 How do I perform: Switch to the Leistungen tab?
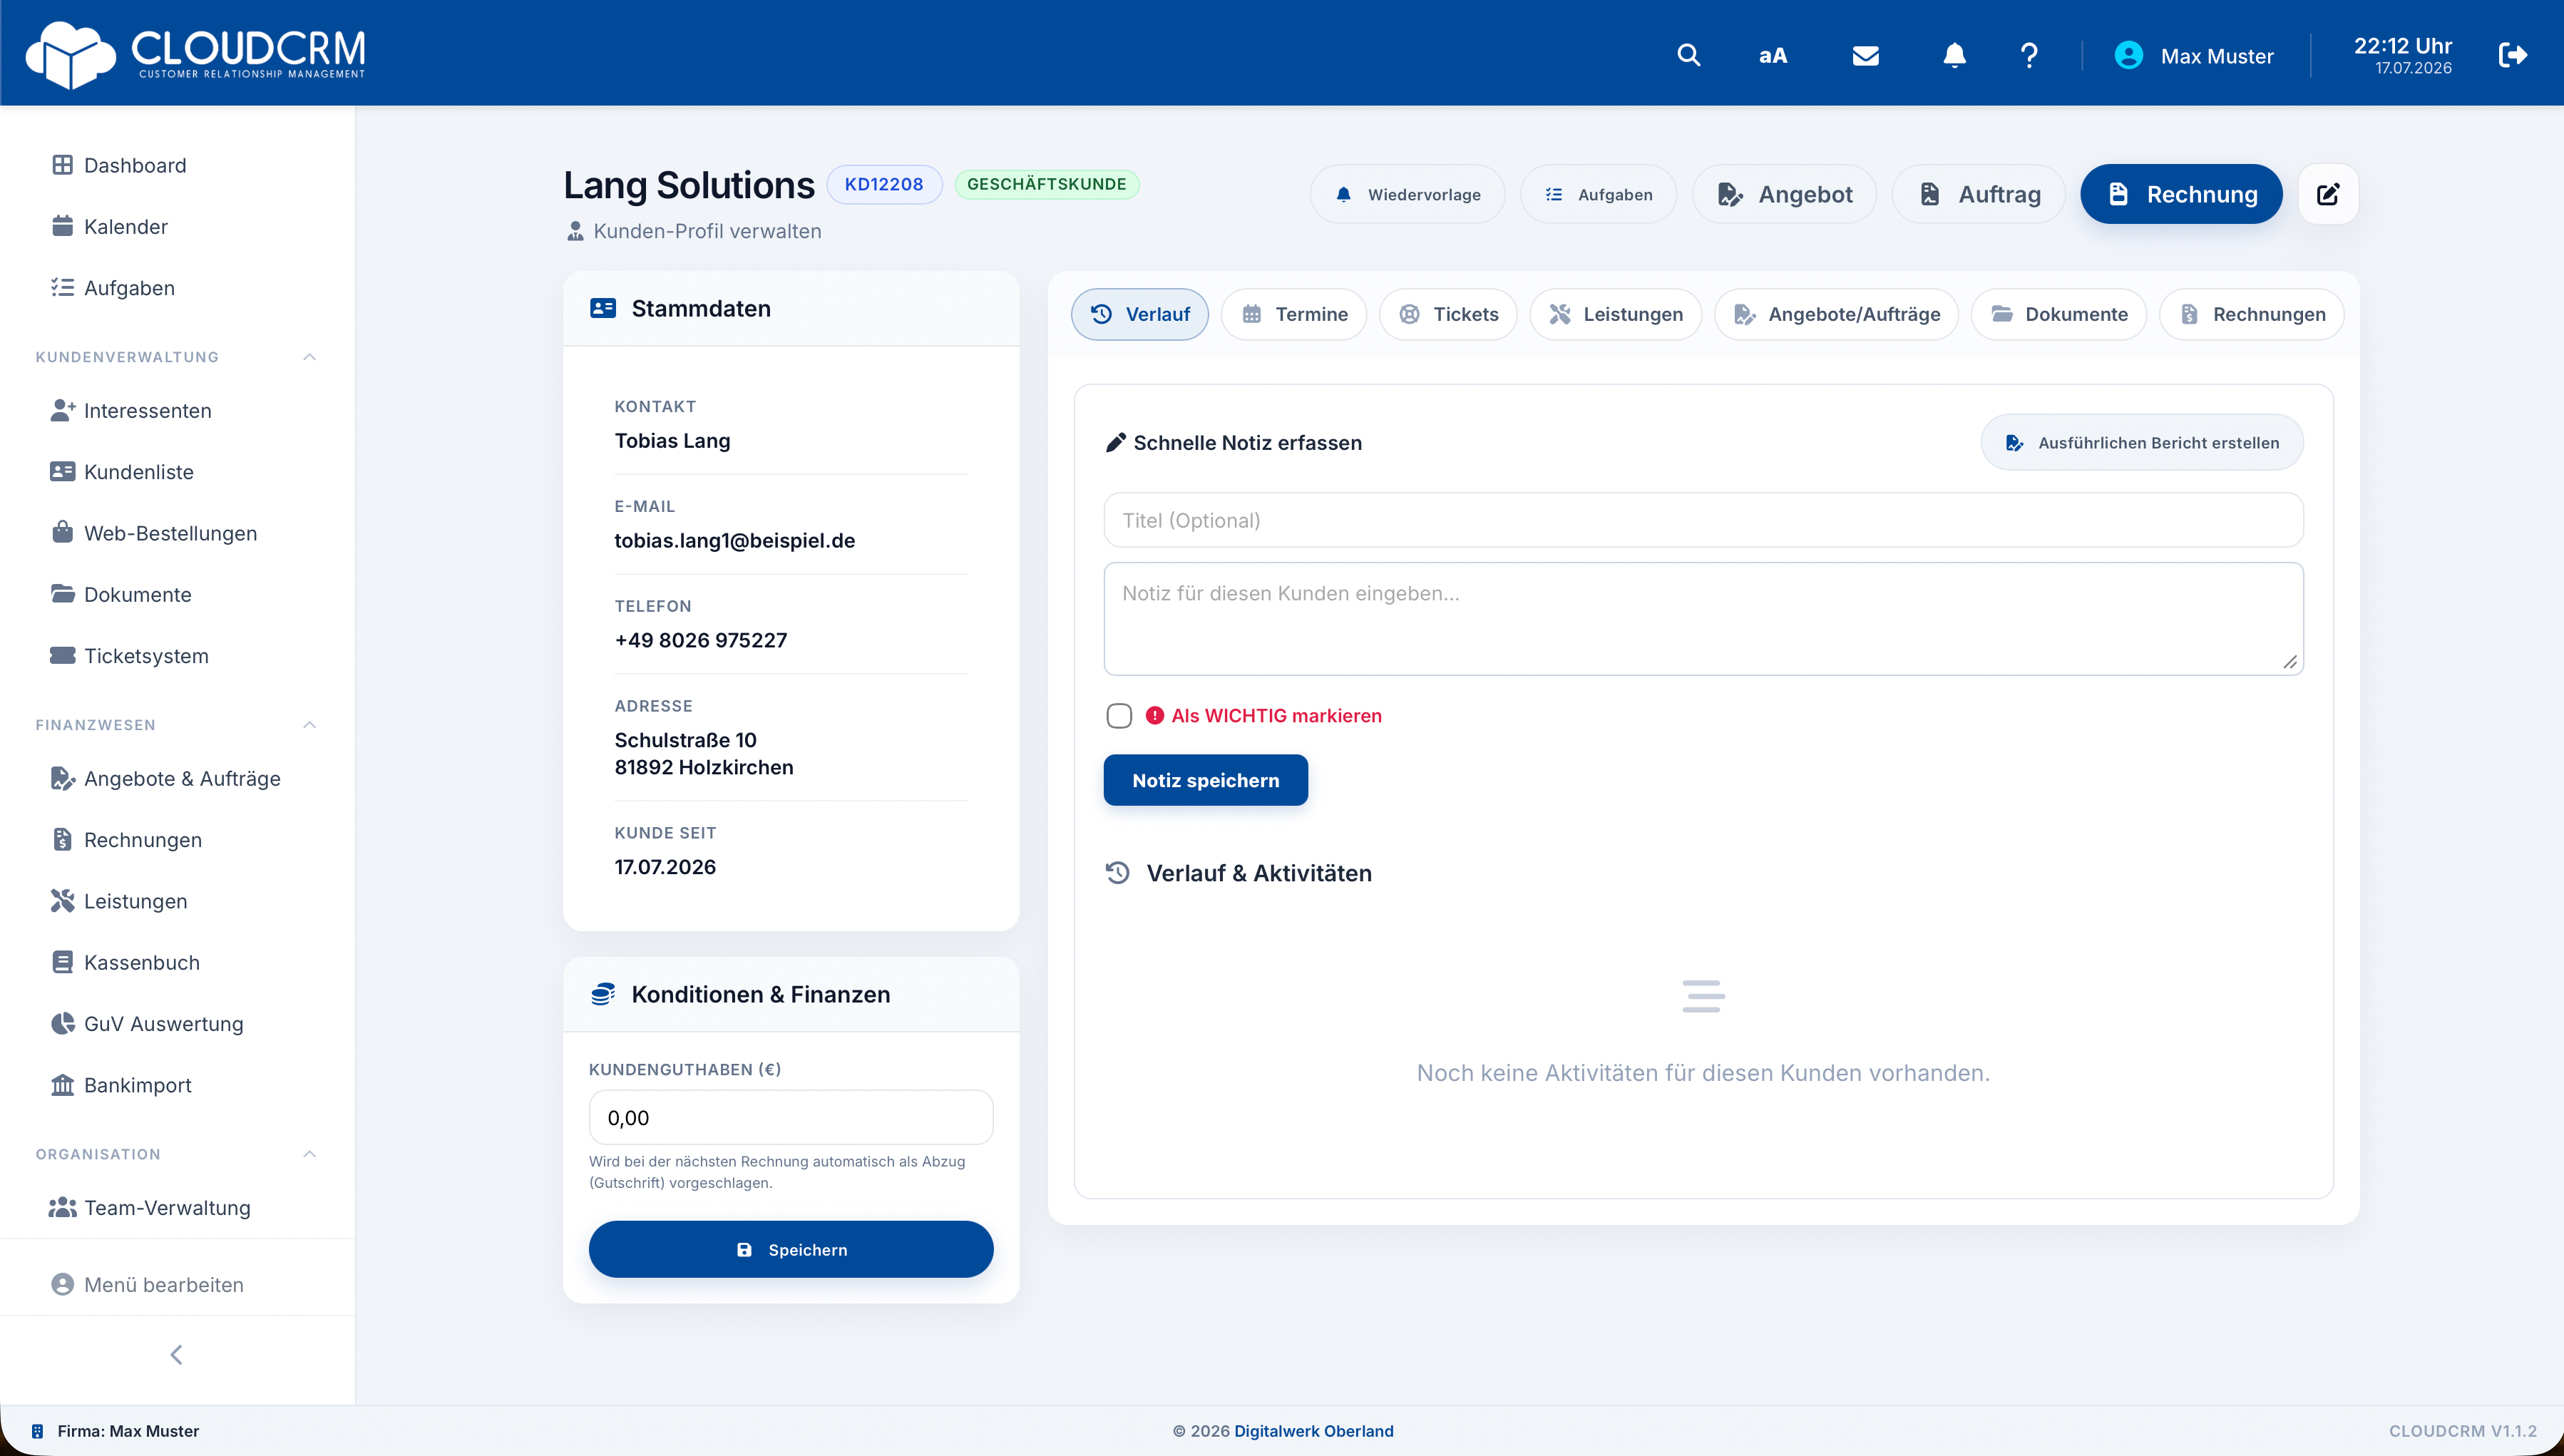(x=1616, y=314)
